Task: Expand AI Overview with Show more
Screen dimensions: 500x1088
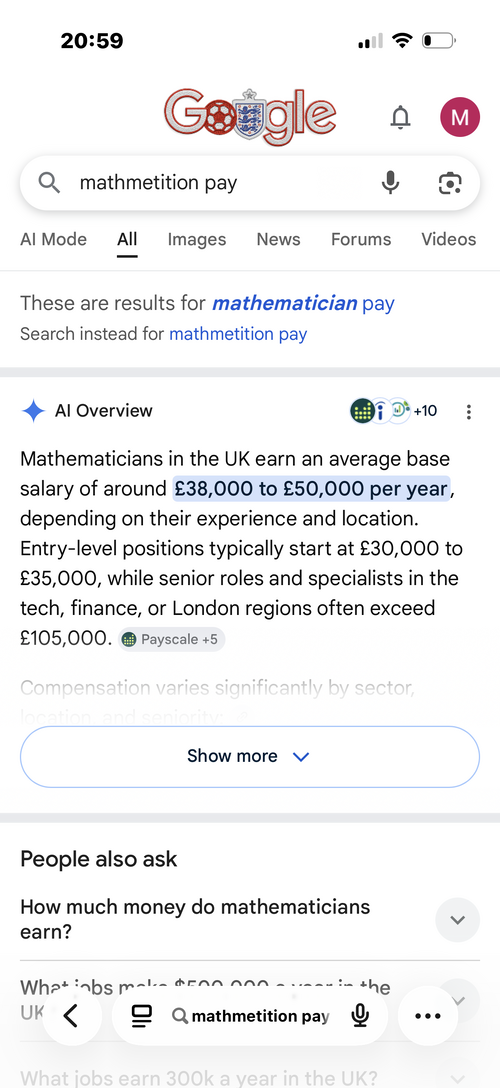Action: pos(250,756)
